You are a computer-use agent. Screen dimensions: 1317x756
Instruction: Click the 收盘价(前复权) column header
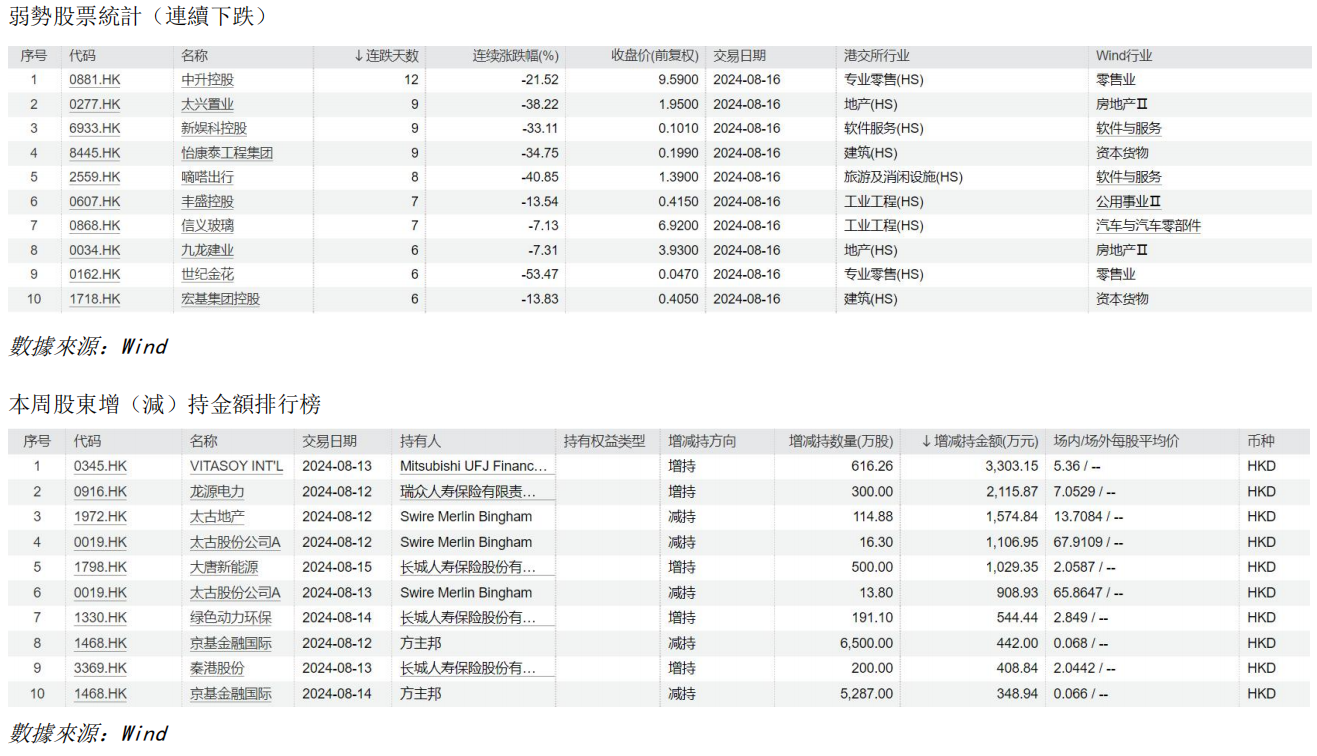(x=655, y=56)
